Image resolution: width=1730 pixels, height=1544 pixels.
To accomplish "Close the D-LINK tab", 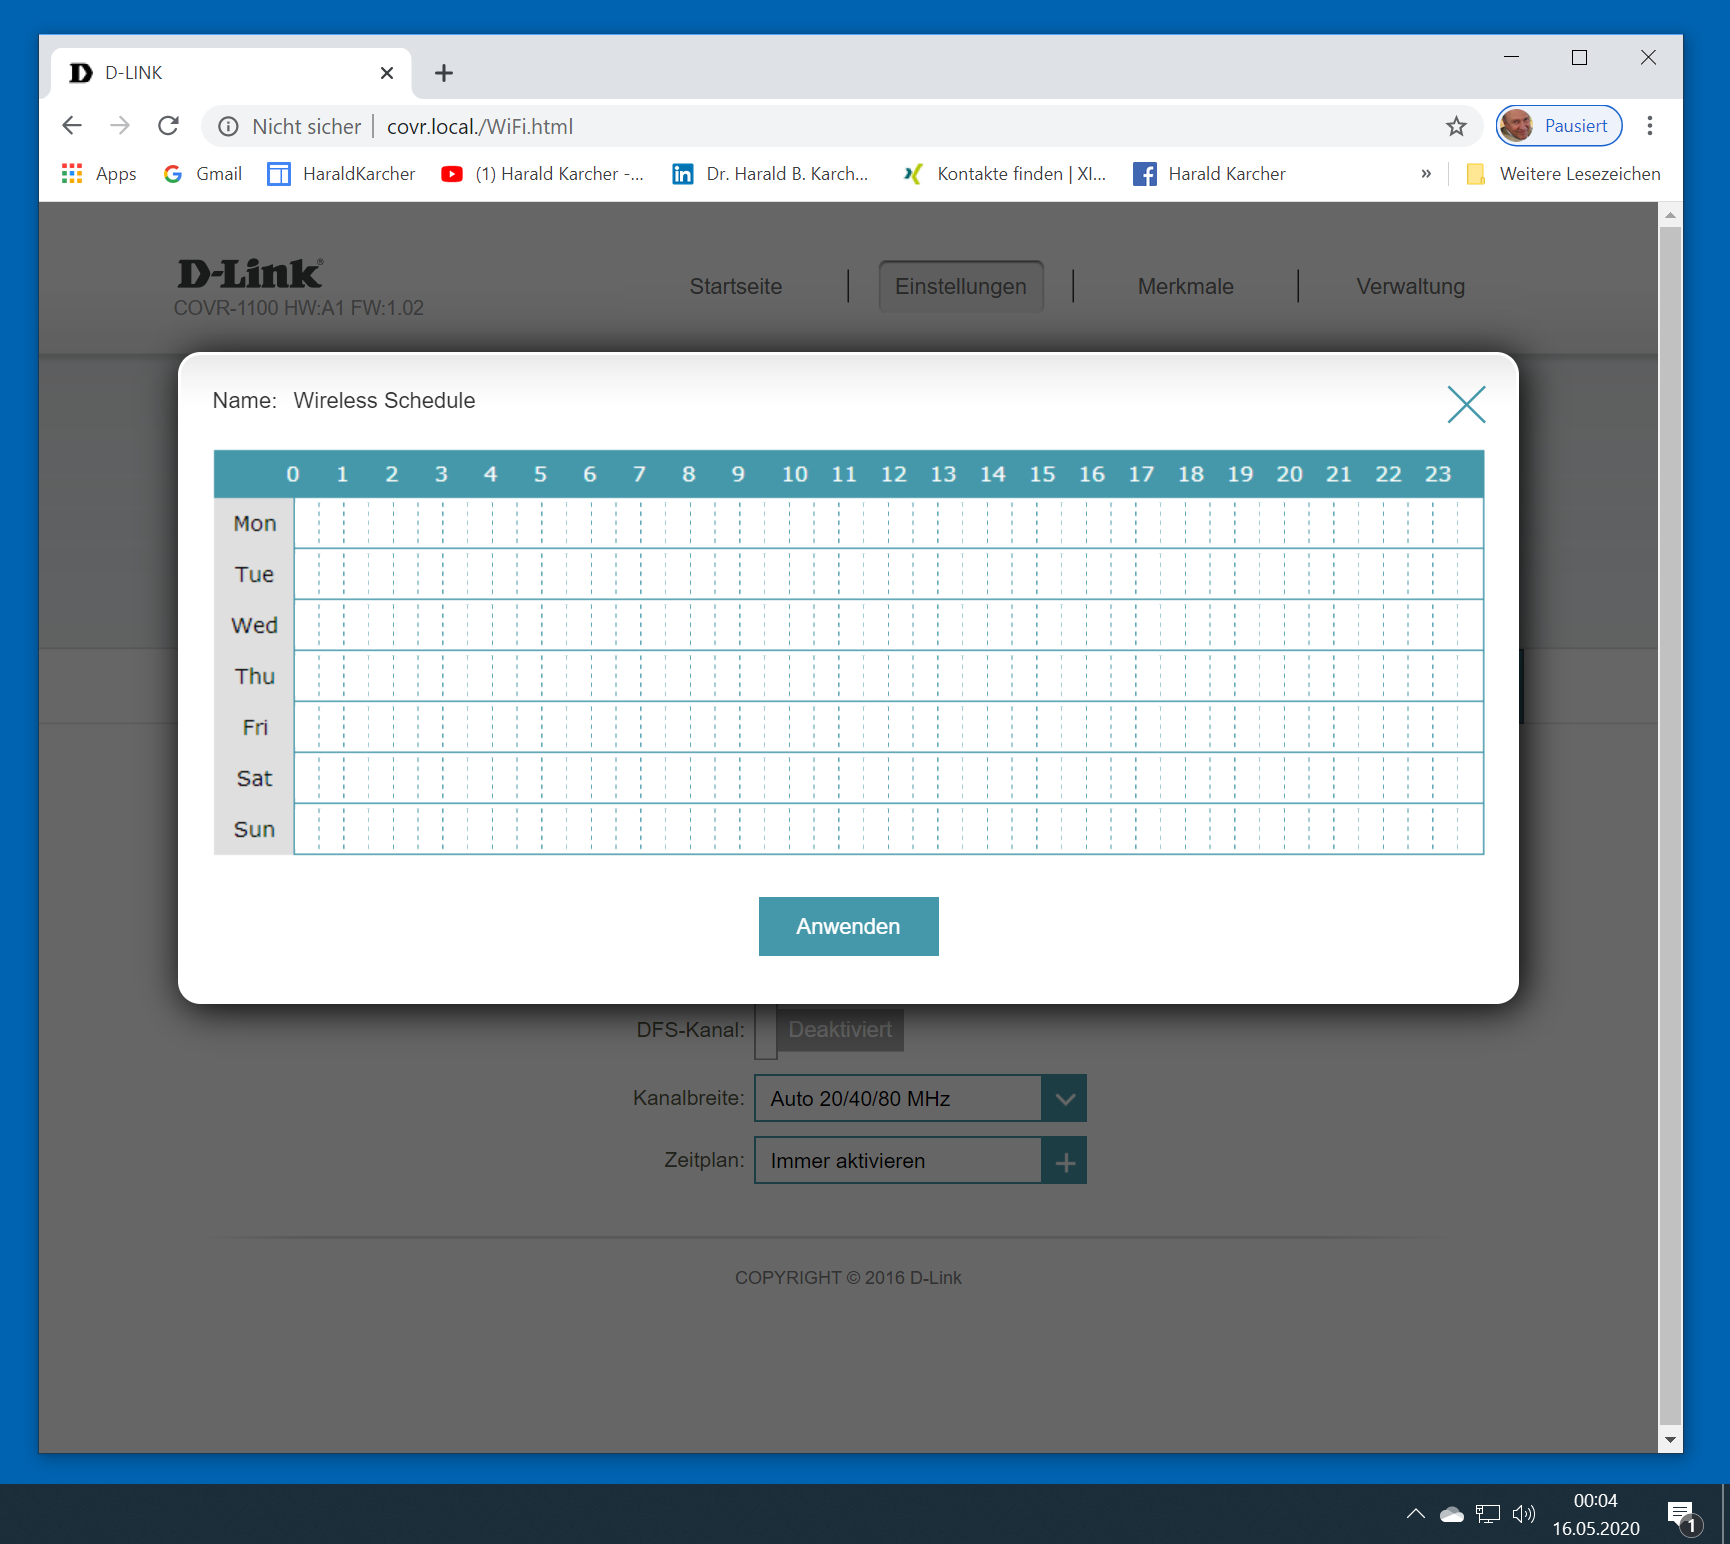I will point(387,73).
